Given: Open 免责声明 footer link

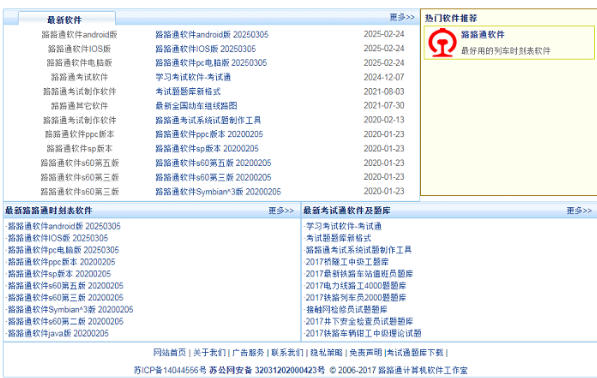Looking at the screenshot, I should pos(366,352).
